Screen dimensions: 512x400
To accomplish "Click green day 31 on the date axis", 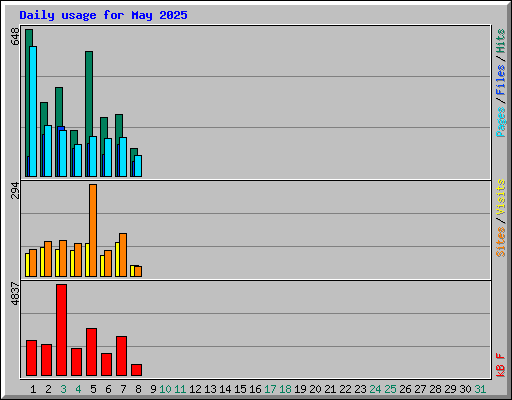I will (x=480, y=389).
